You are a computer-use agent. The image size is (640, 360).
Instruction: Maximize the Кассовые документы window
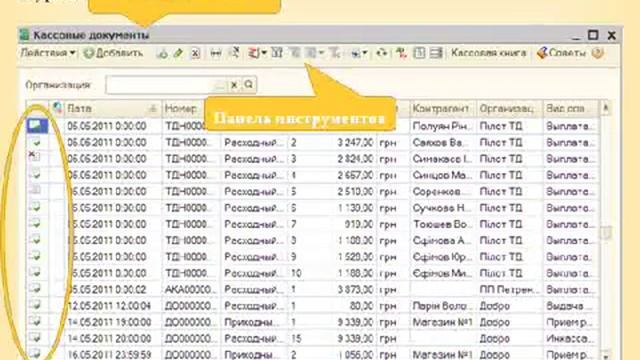tap(593, 35)
